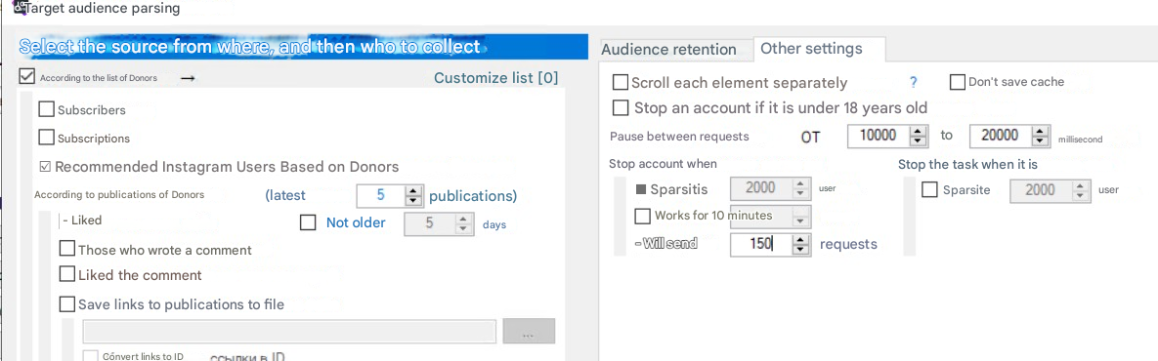The height and width of the screenshot is (361, 1158).
Task: Click the Not older days value field
Action: coord(429,224)
